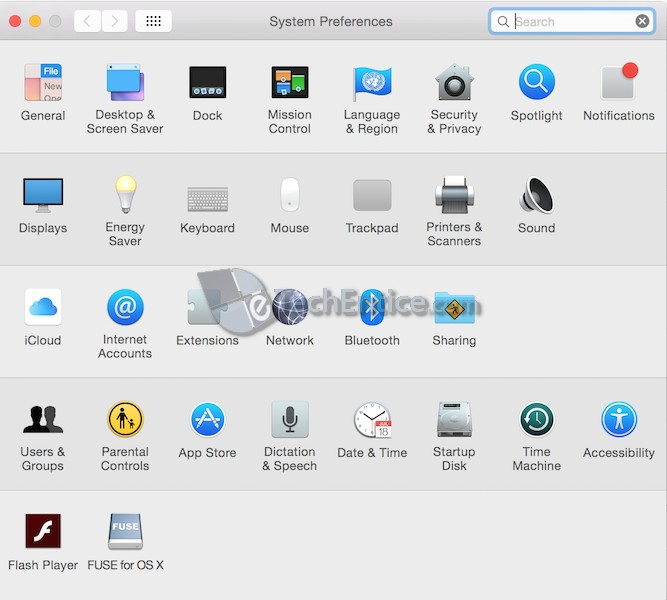Clear the search field with X button
Viewport: 667px width, 600px height.
point(642,21)
